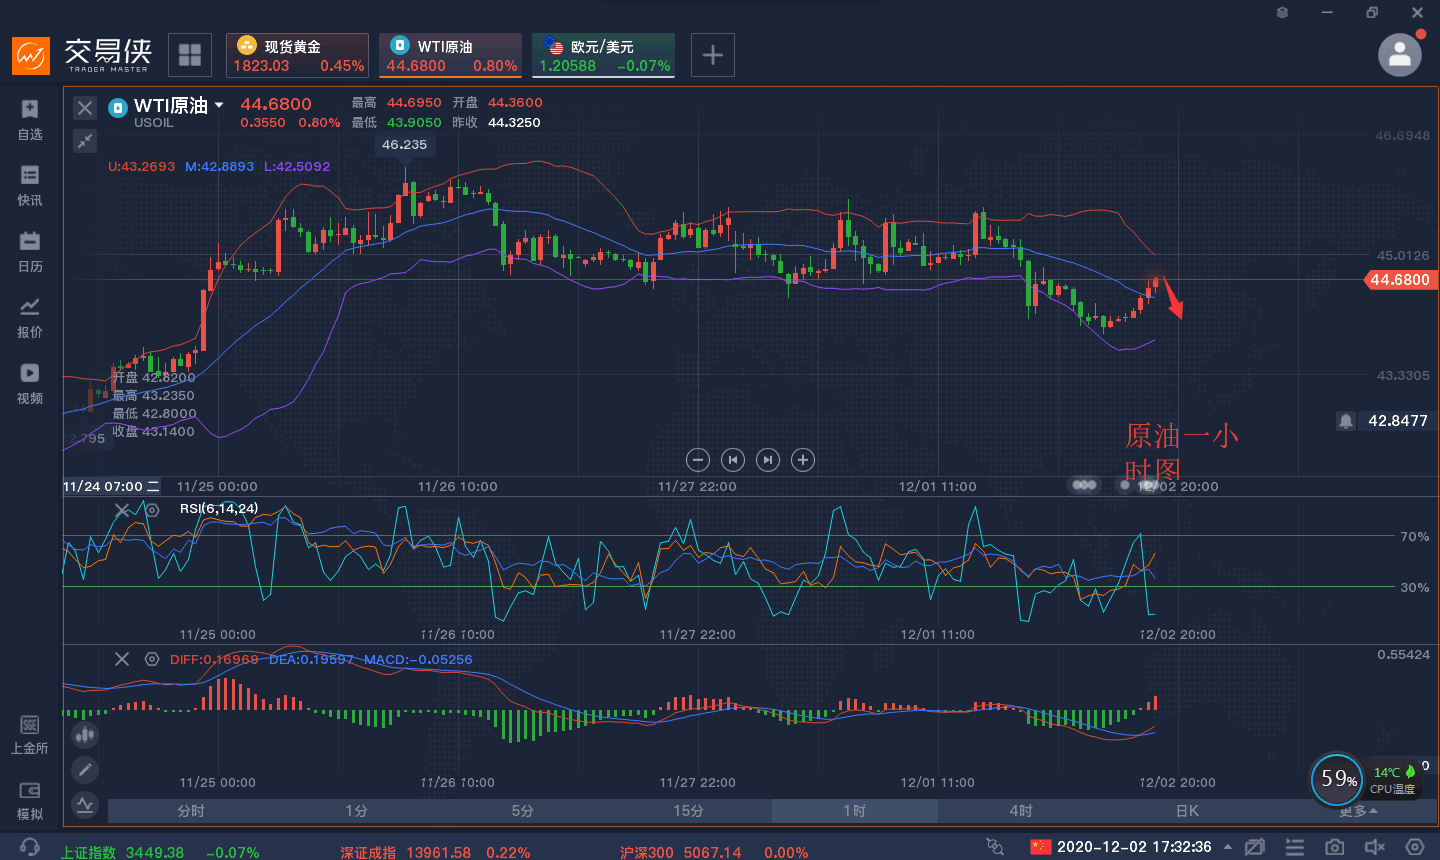This screenshot has width=1440, height=860.
Task: Open the 报价 quotes sidebar item
Action: pos(30,318)
